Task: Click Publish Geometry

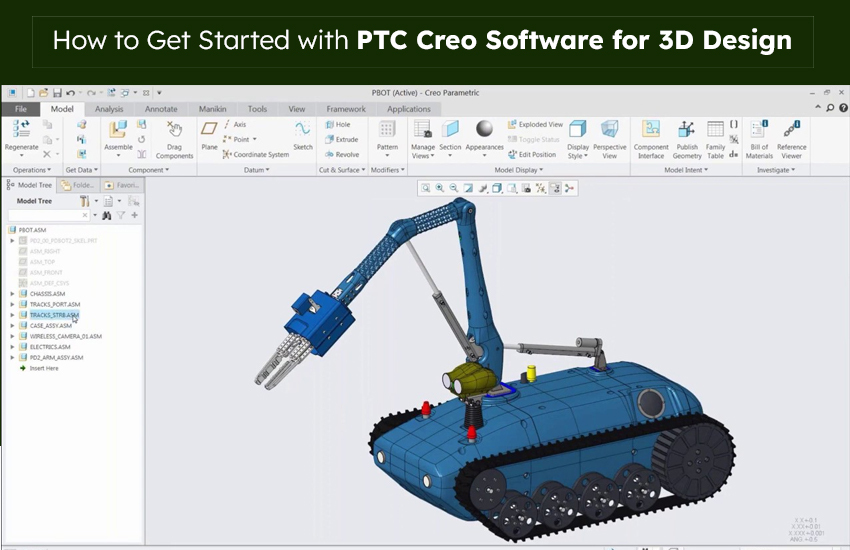Action: coord(687,140)
